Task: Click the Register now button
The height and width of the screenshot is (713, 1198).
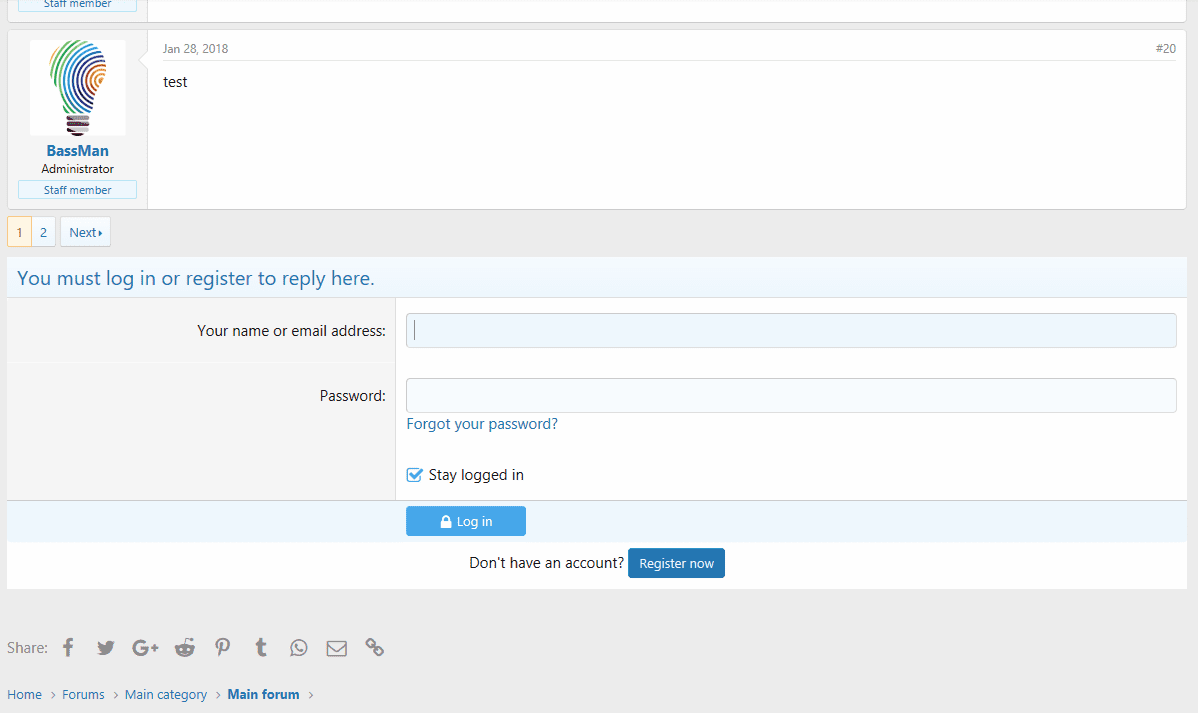Action: (x=676, y=563)
